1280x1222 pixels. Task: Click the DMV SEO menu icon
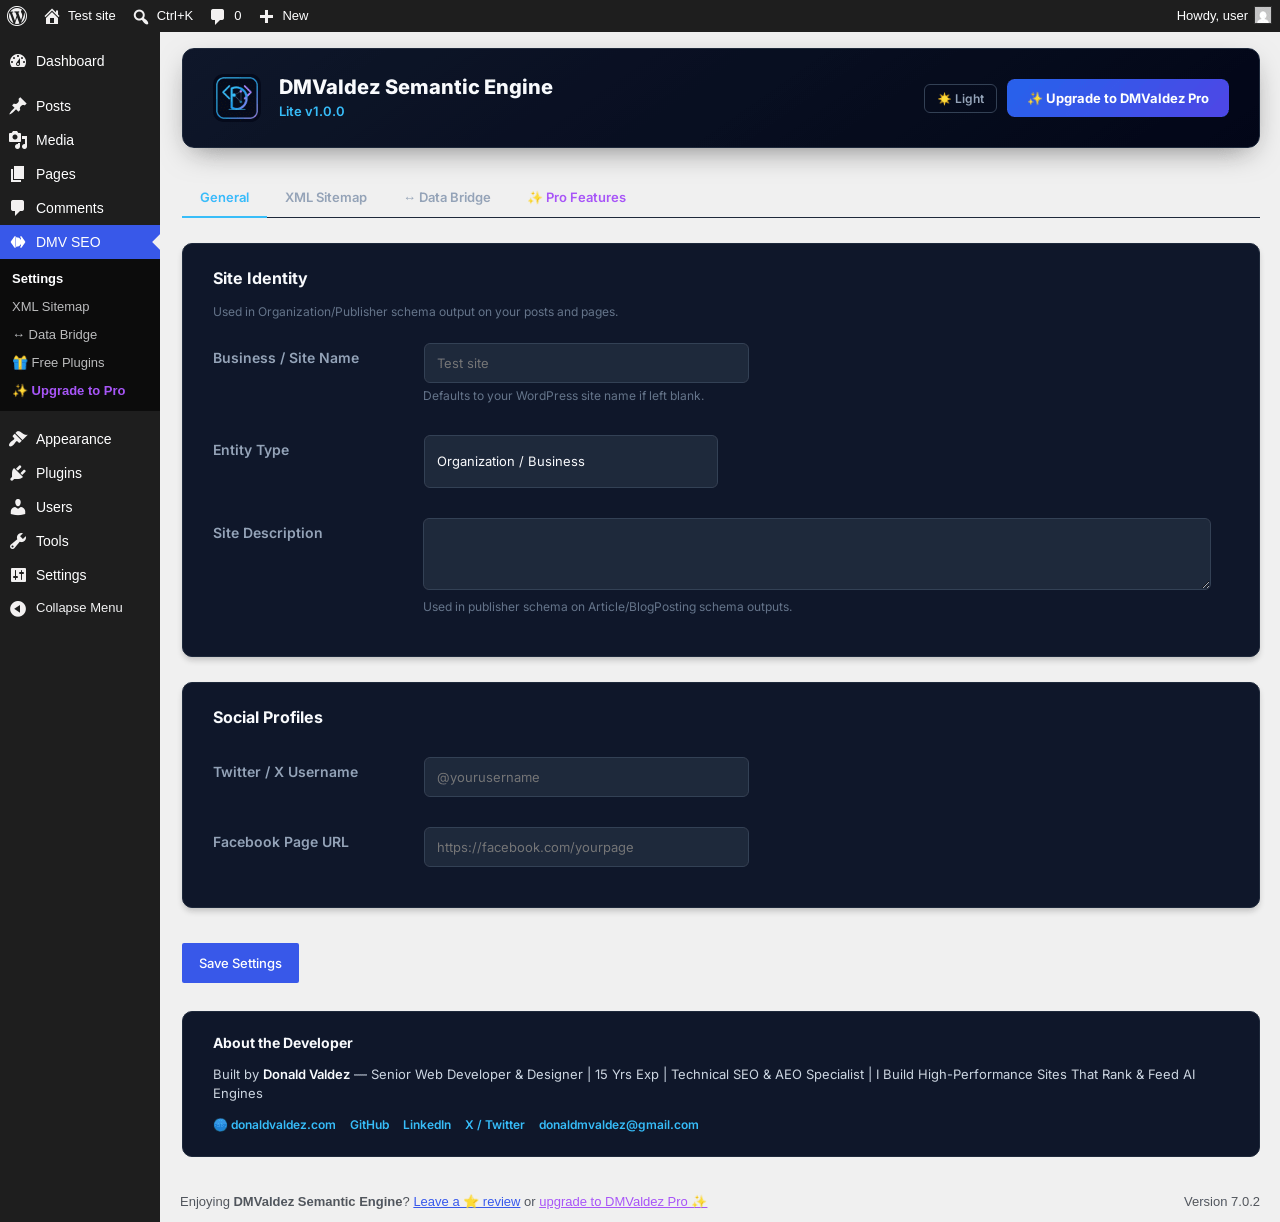click(x=18, y=242)
